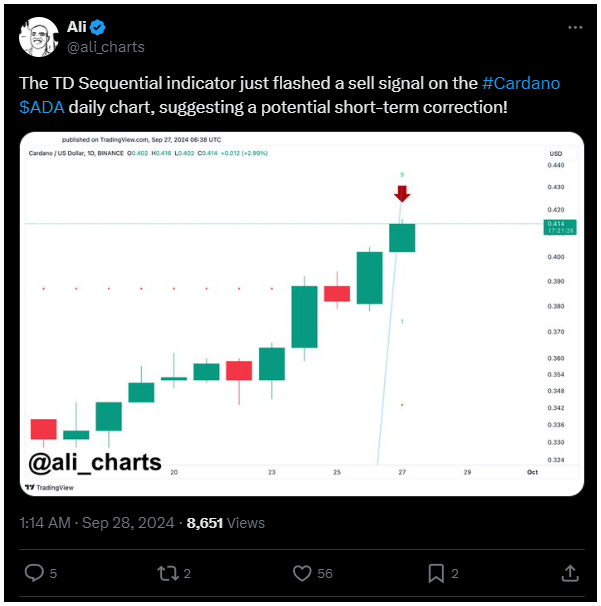Click the share upload icon
Image resolution: width=601 pixels, height=606 pixels.
click(x=569, y=573)
